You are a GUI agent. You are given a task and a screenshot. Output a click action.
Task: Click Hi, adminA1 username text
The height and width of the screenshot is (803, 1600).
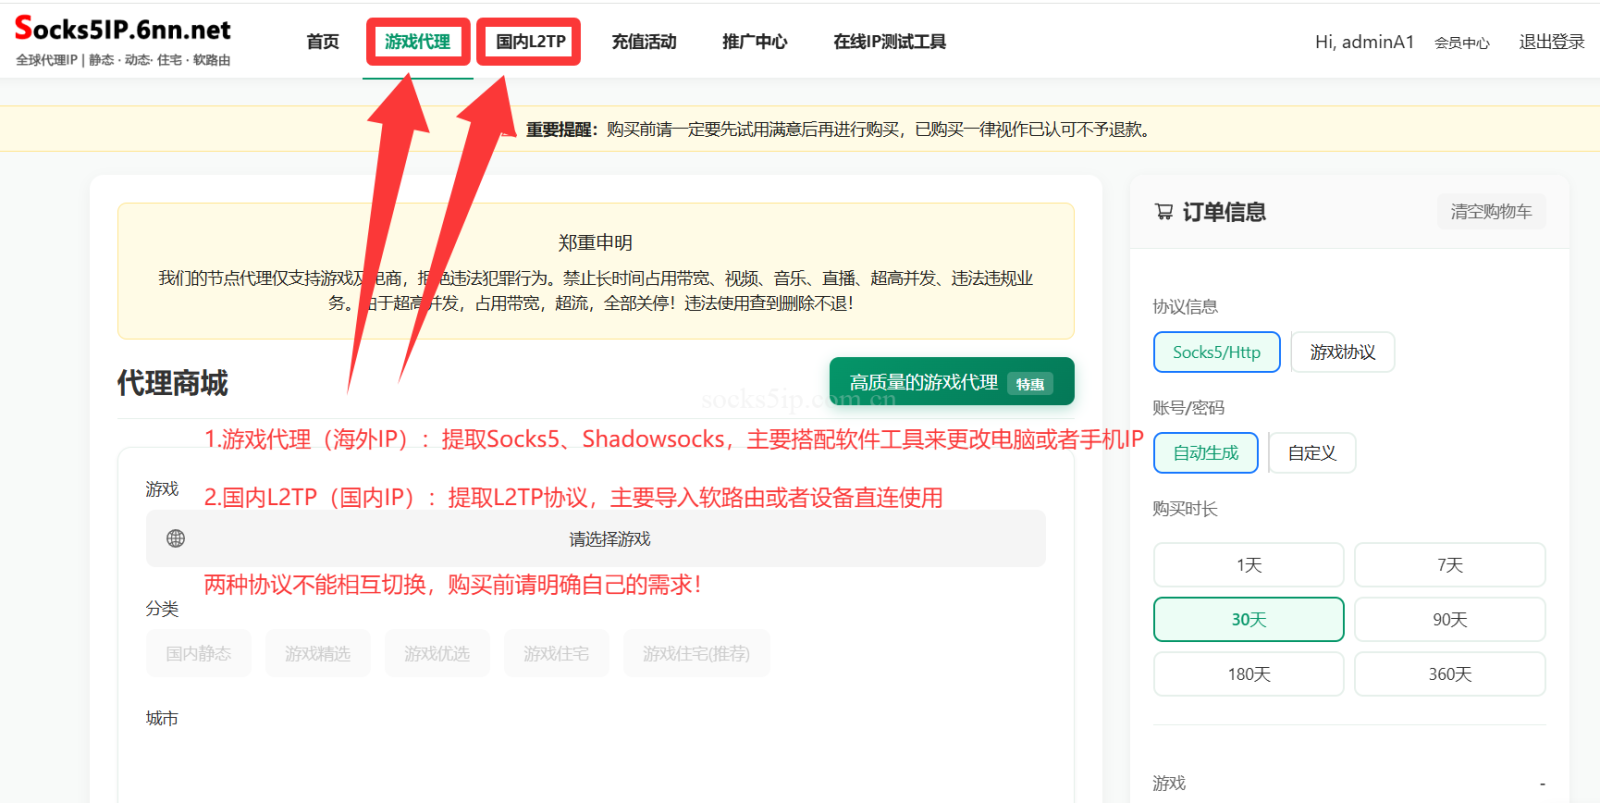pyautogui.click(x=1364, y=42)
